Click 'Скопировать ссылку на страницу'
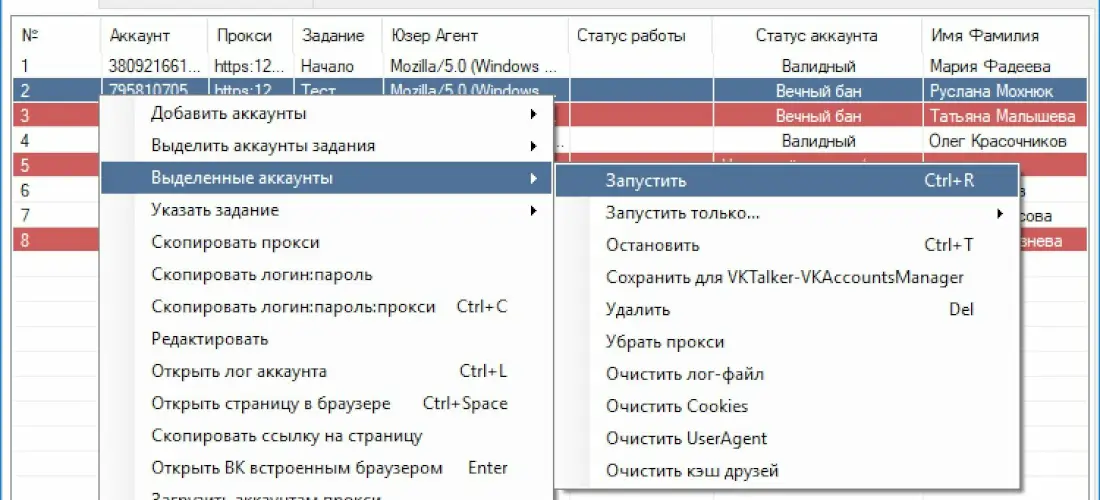 click(x=327, y=436)
